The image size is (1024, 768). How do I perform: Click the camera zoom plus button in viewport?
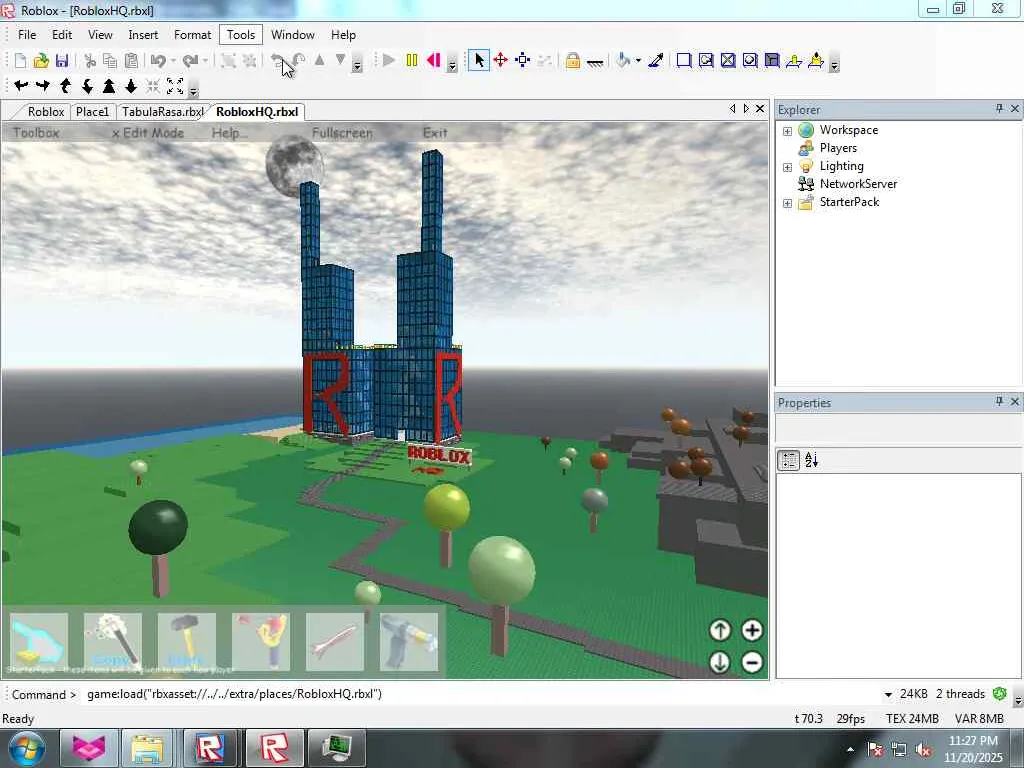click(x=752, y=630)
